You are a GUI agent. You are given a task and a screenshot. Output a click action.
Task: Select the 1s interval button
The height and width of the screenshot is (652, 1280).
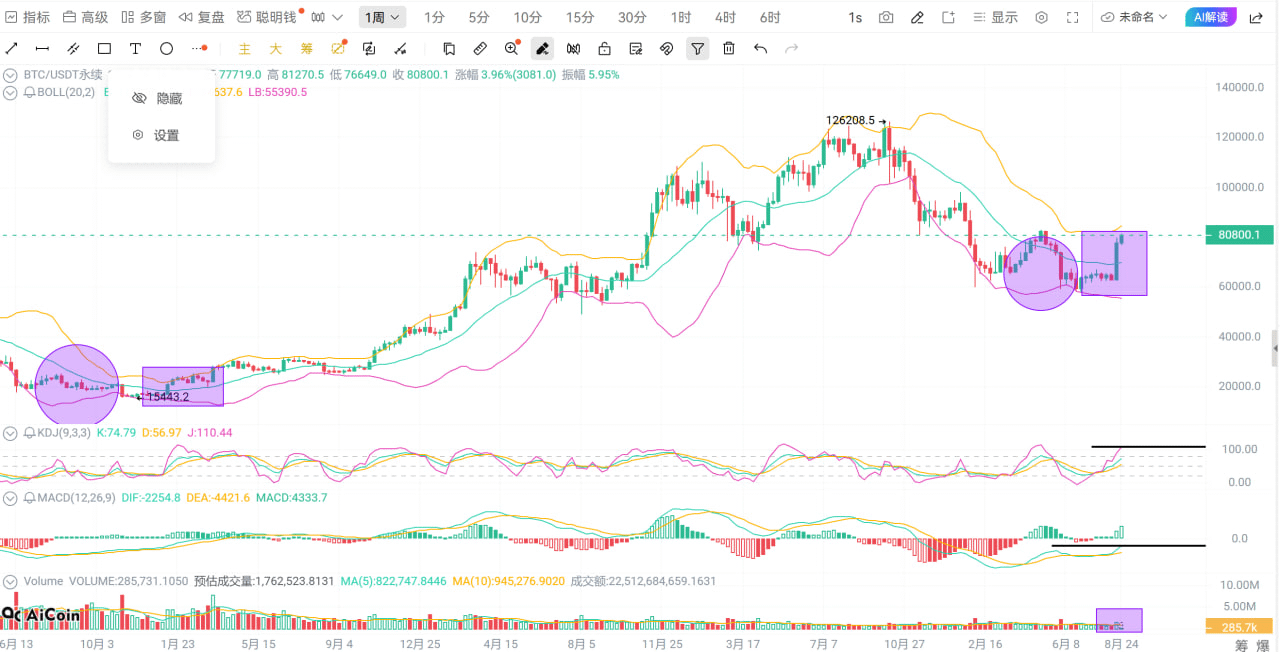point(854,17)
